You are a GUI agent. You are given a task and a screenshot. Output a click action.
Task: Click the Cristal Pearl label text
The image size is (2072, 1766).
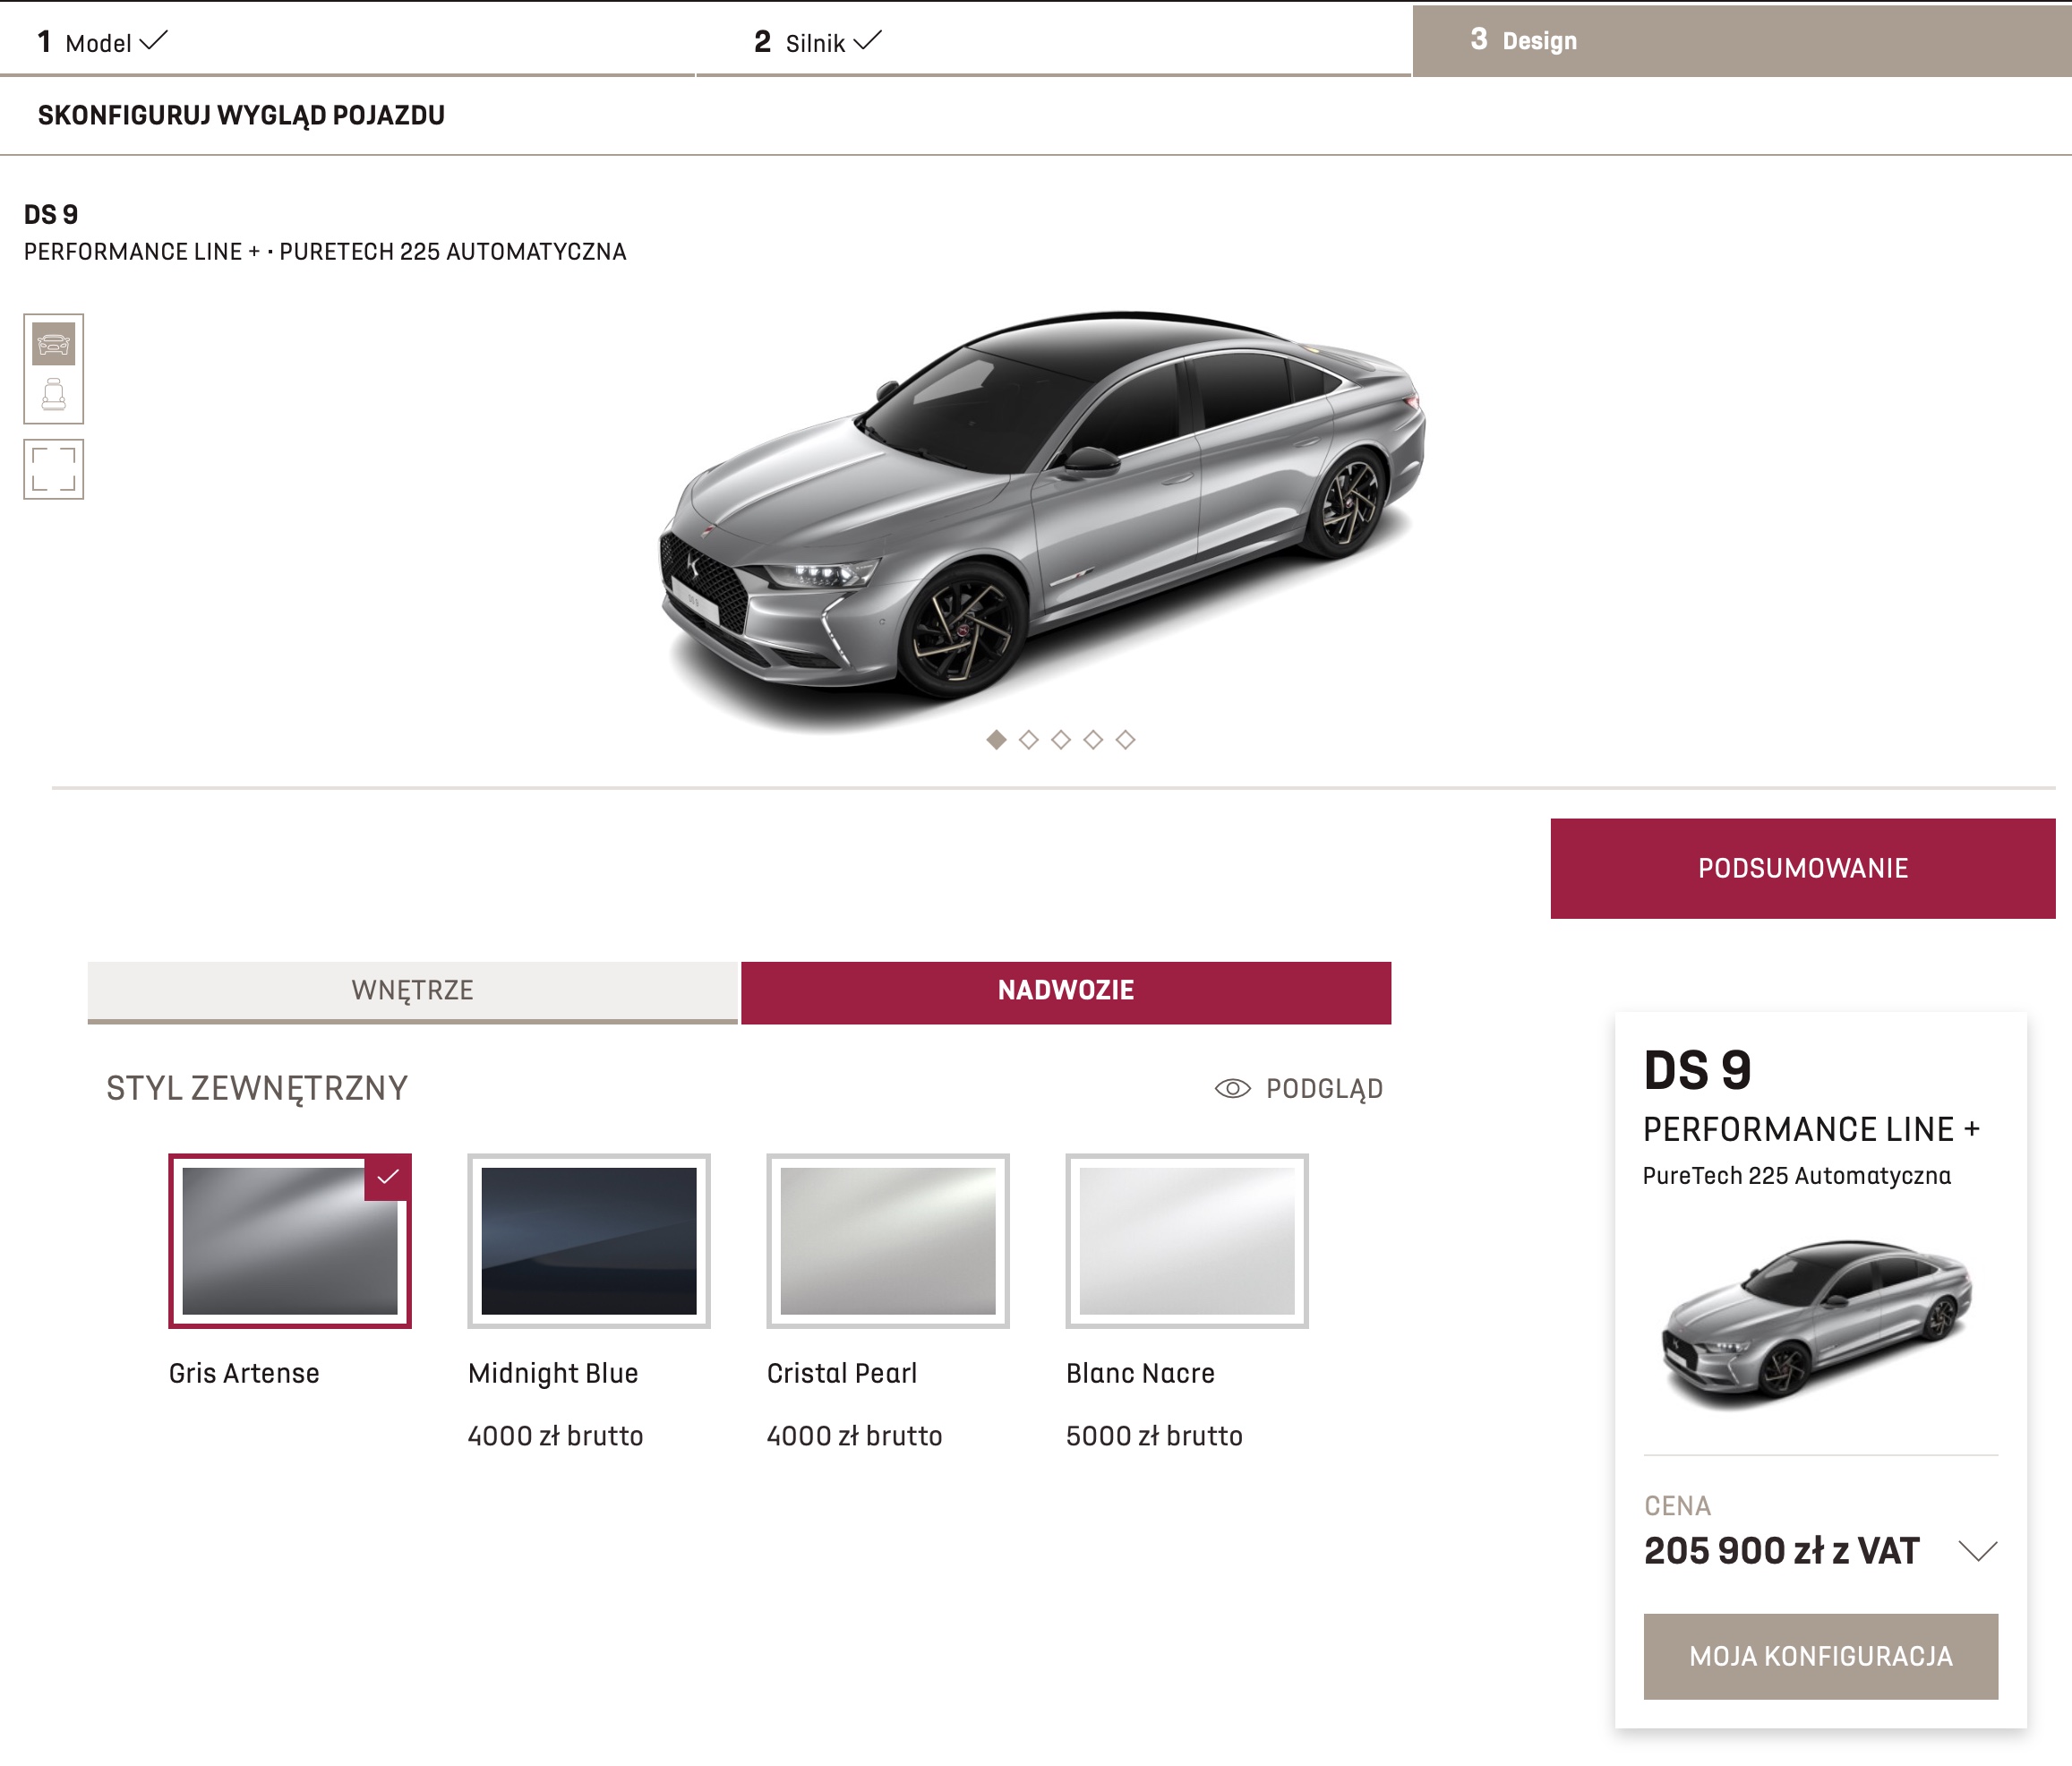842,1373
